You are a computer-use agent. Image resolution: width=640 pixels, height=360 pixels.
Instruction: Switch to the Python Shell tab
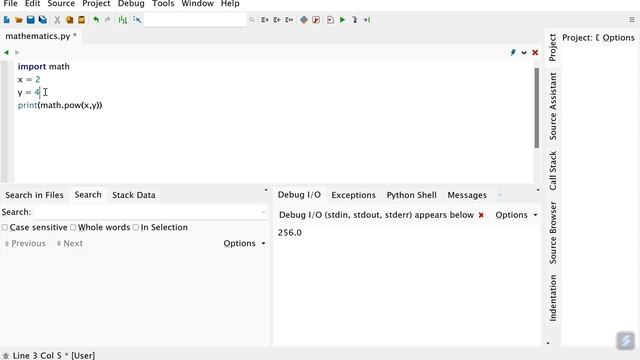[411, 195]
